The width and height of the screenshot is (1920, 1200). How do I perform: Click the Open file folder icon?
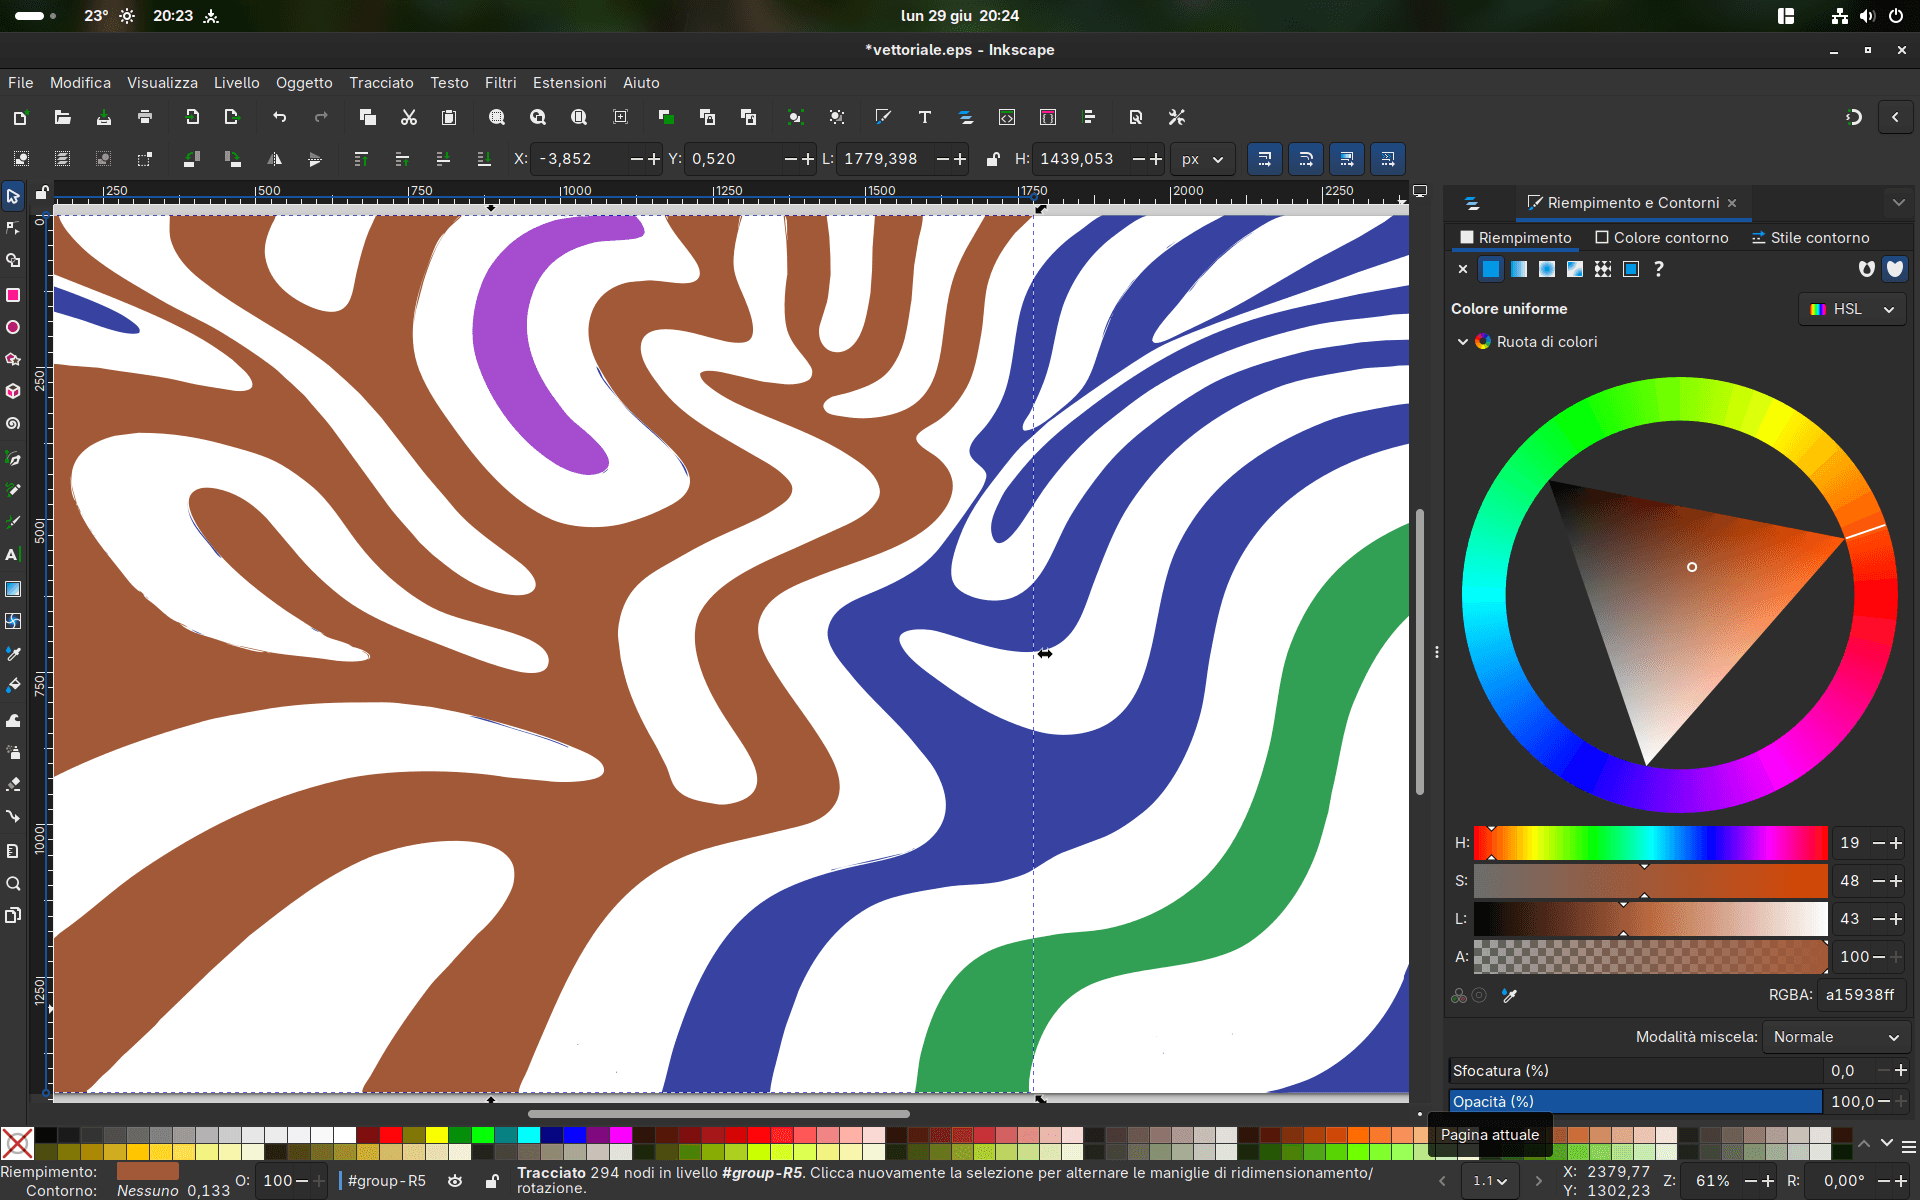point(62,117)
